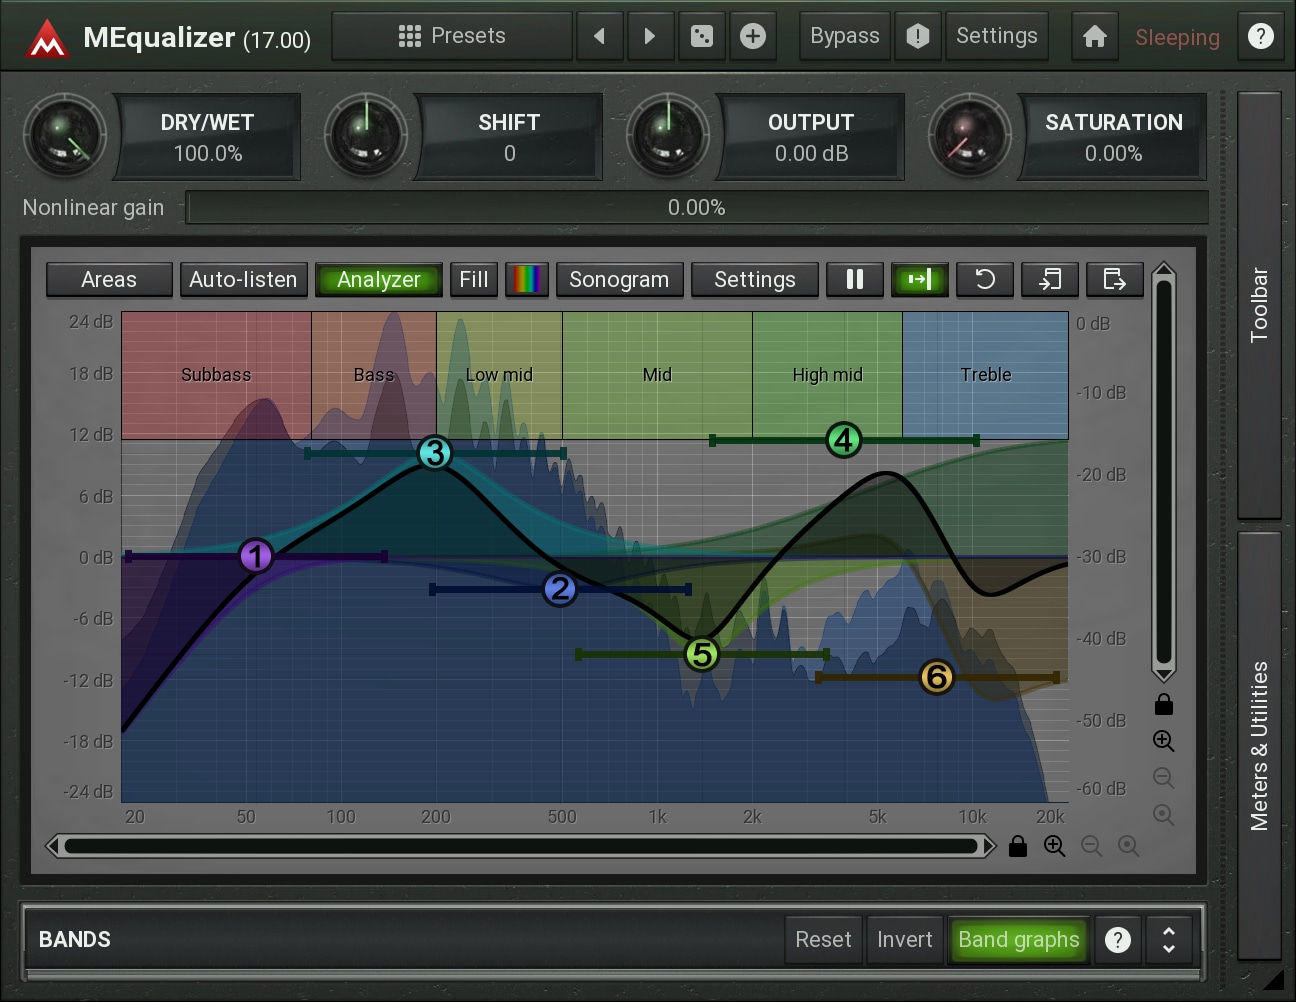Select the next preset arrow

[650, 37]
